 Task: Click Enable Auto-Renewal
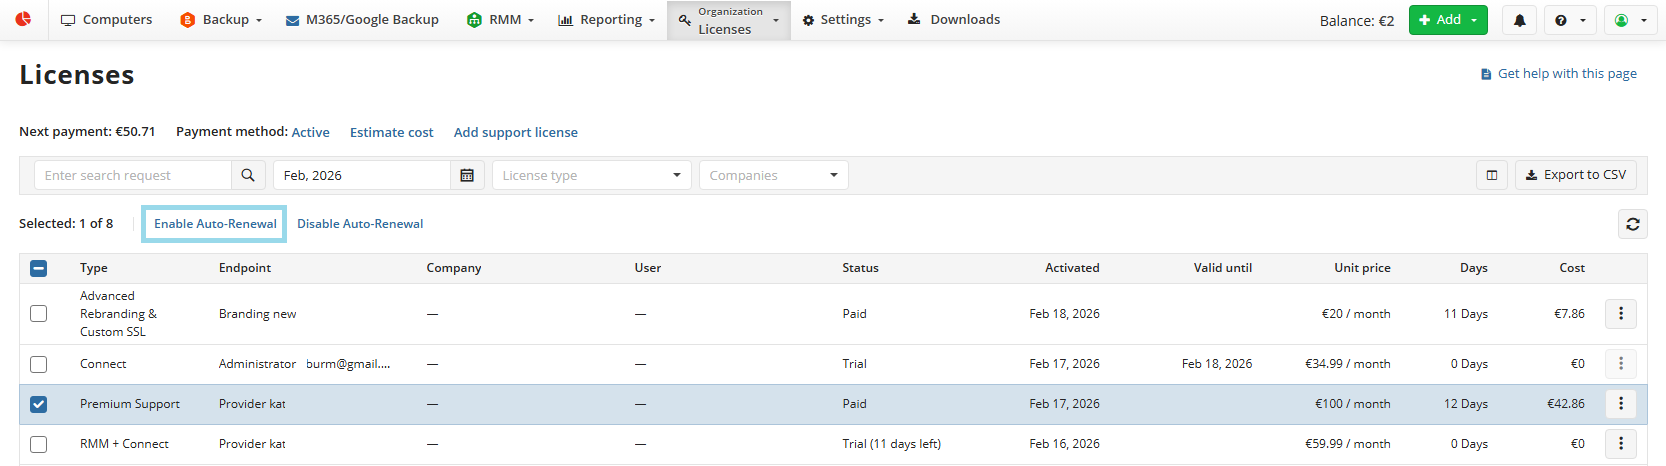coord(215,224)
